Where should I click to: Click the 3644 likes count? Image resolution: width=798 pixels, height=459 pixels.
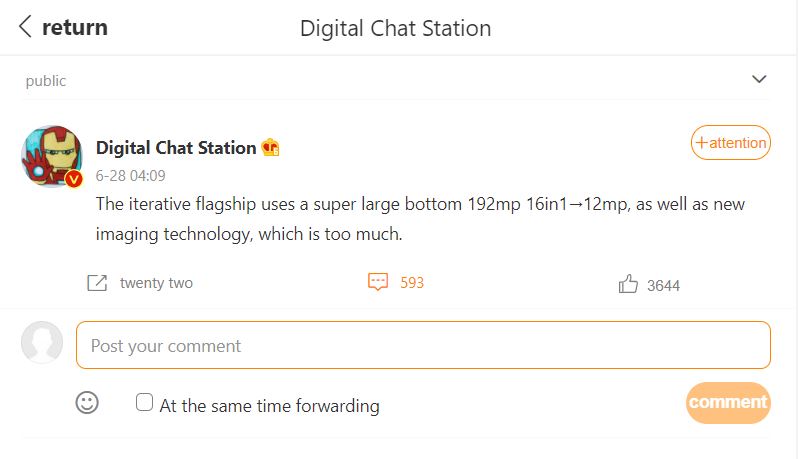point(663,286)
